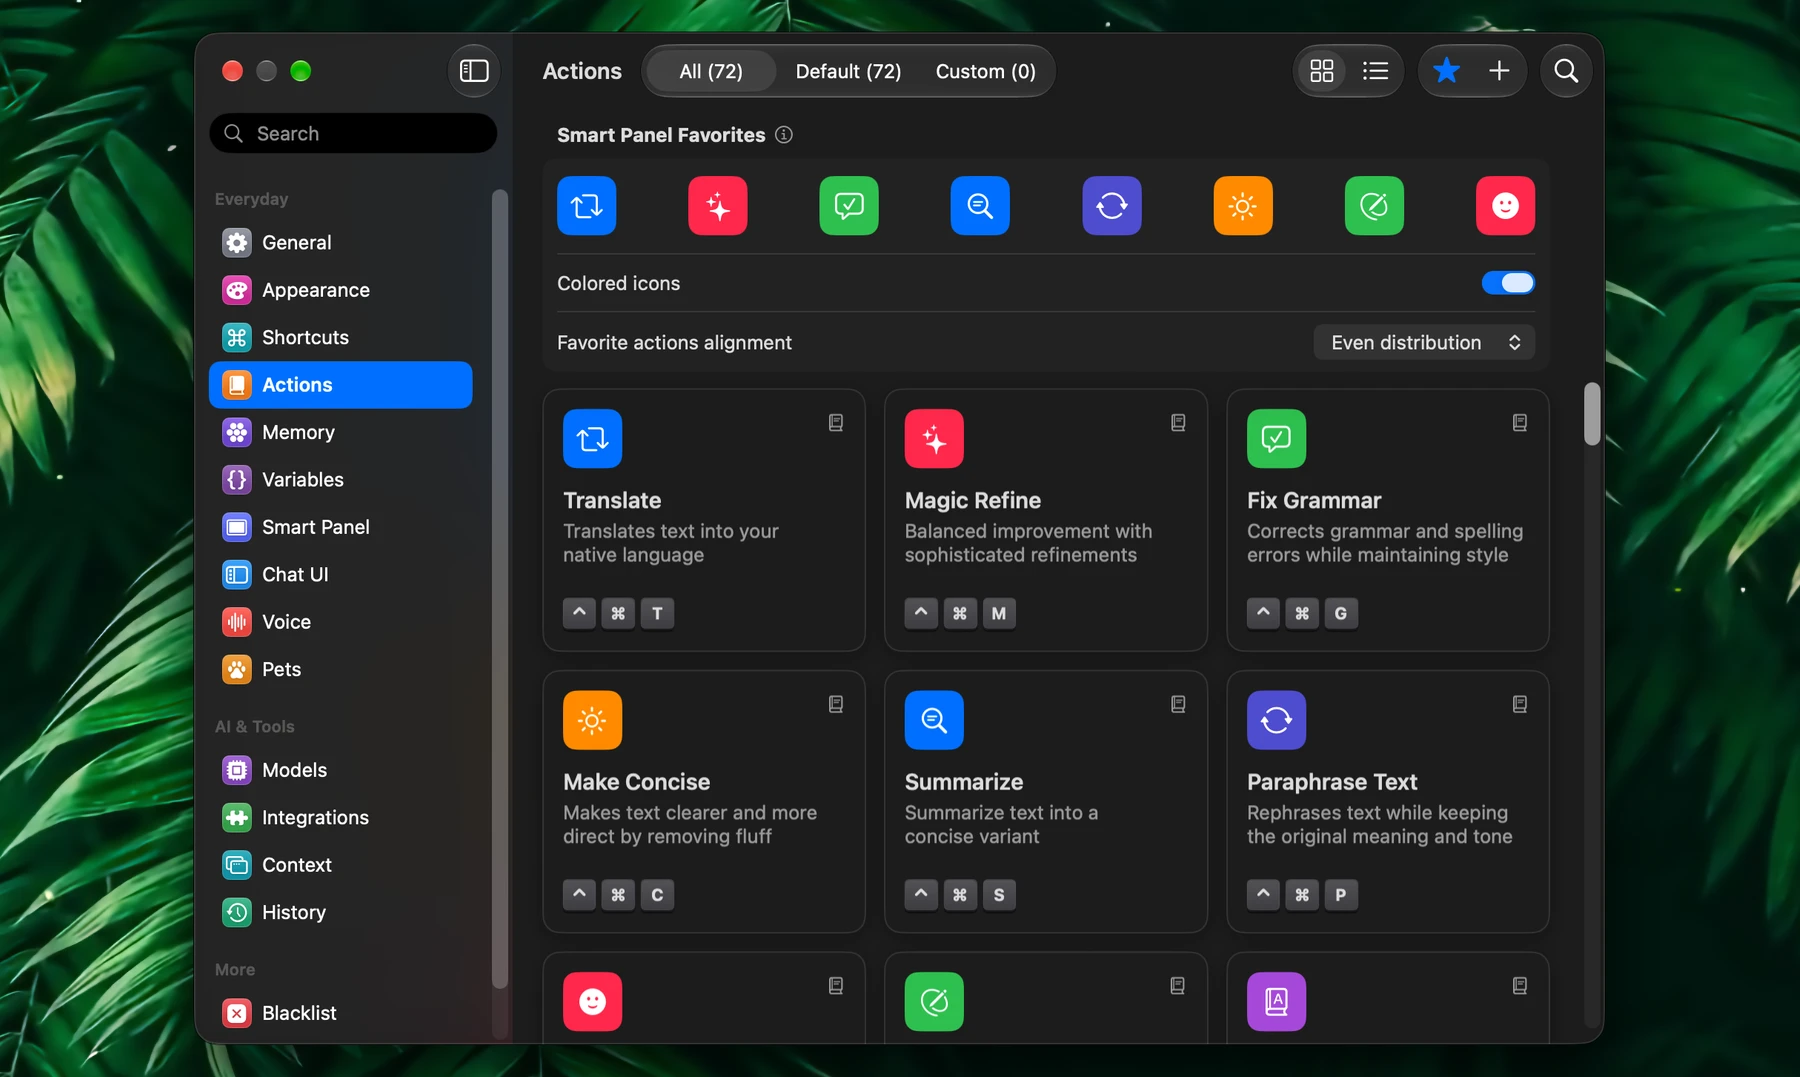Open the Paraphrase Text action card title
The height and width of the screenshot is (1077, 1800).
(x=1332, y=782)
